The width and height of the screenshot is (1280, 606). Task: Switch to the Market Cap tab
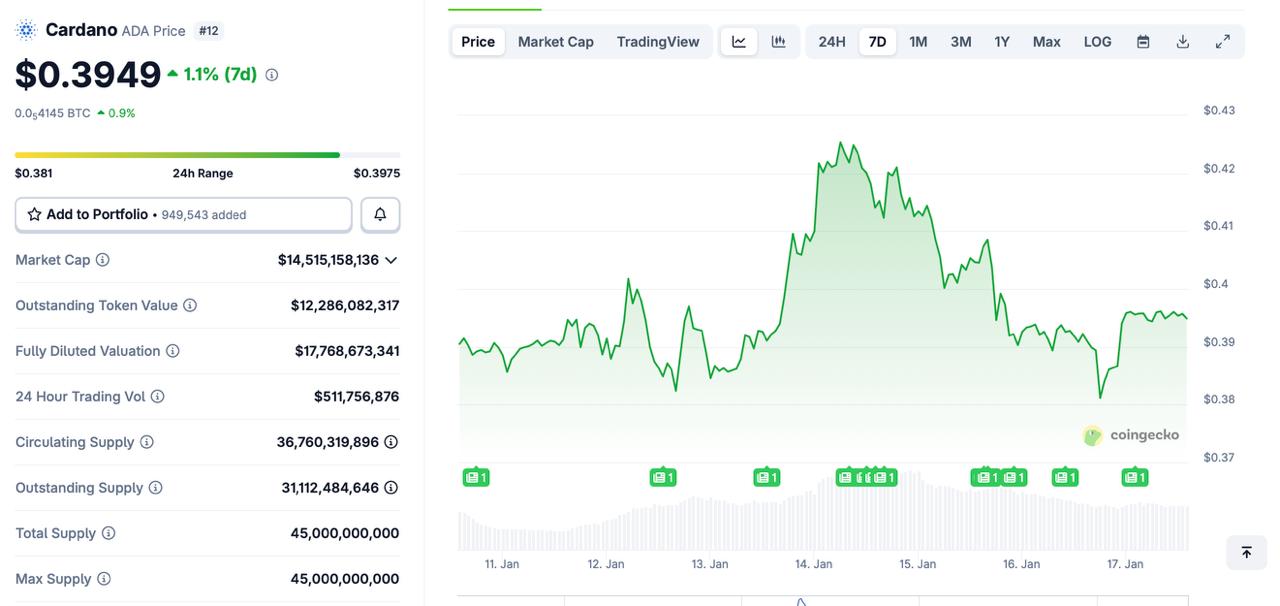tap(555, 41)
